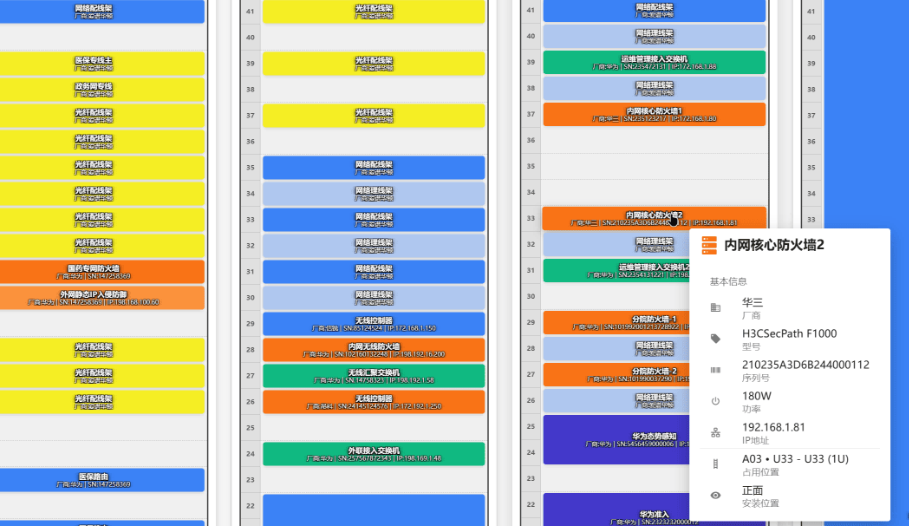This screenshot has width=909, height=526.
Task: Select the 医保路由 device block
Action: click(x=102, y=480)
